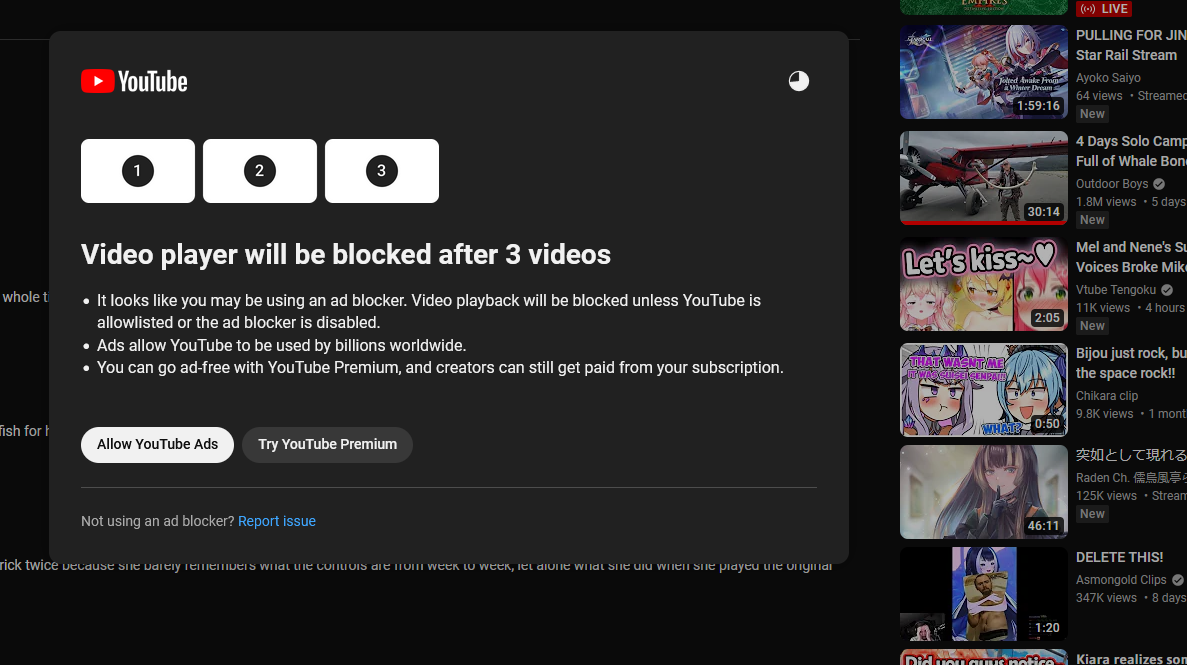
Task: Visit the Ayoko Saiyo channel name
Action: [1108, 78]
